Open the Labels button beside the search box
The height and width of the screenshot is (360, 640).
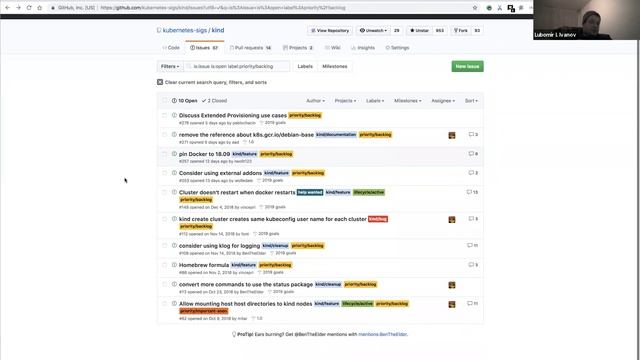(x=305, y=66)
